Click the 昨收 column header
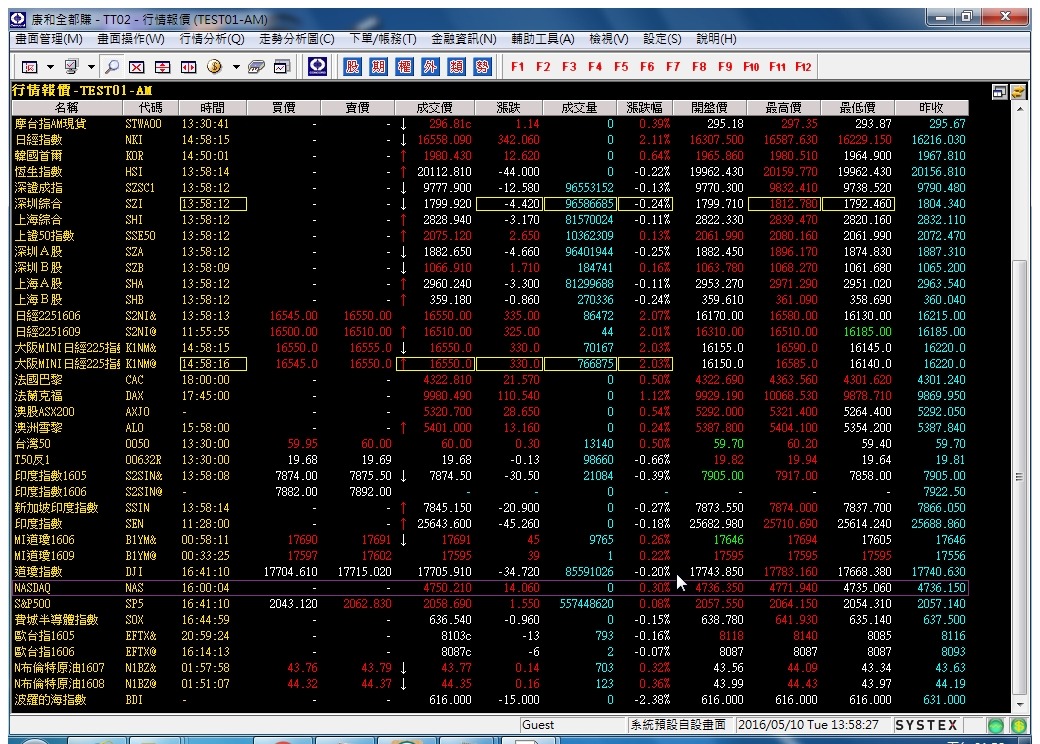 point(931,107)
